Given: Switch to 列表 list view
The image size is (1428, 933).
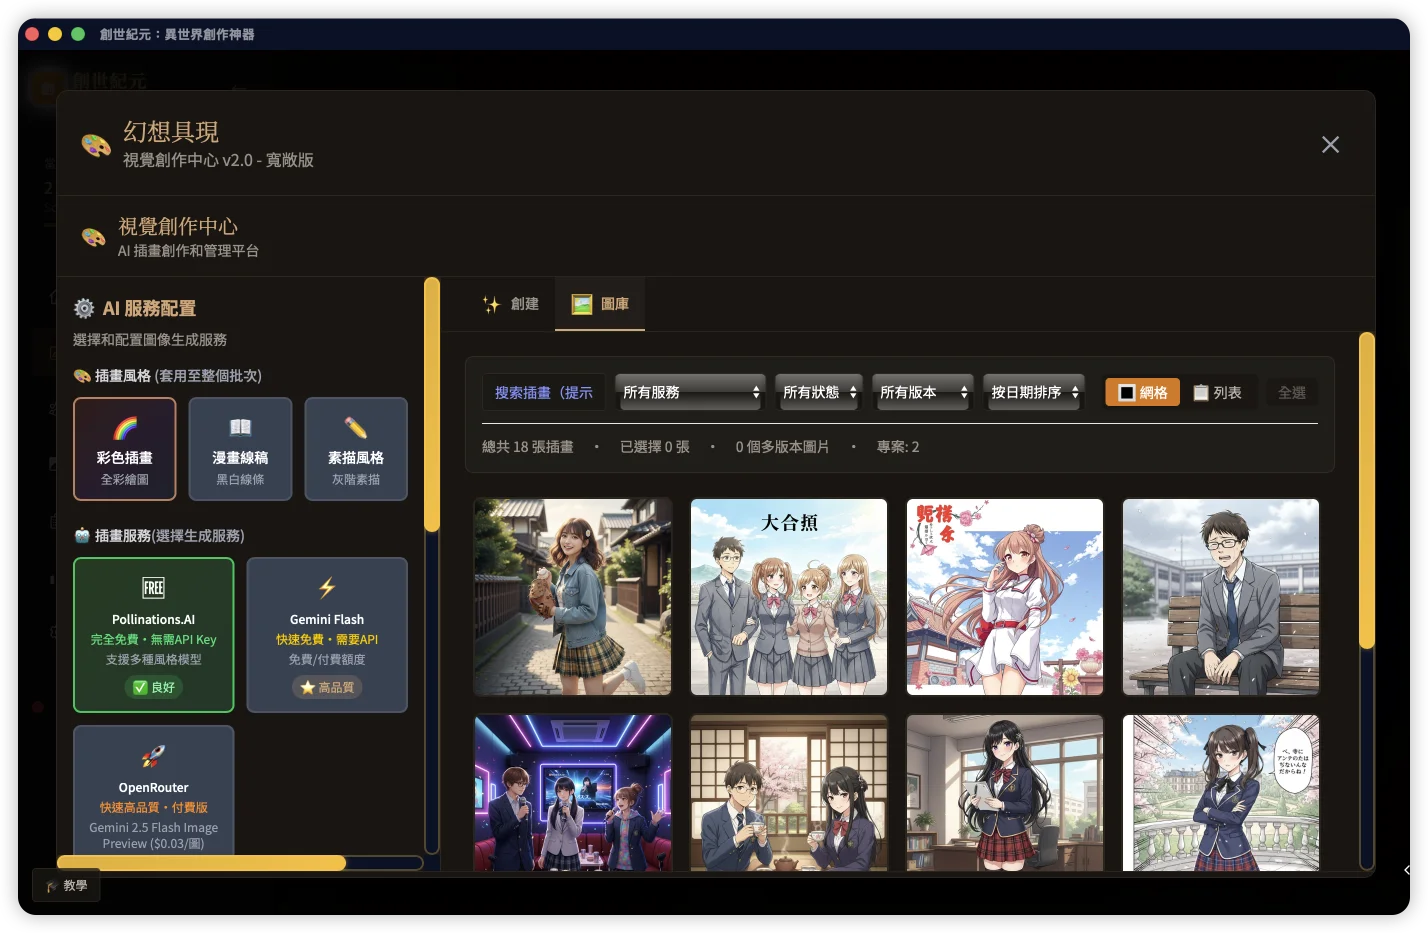Looking at the screenshot, I should pos(1219,392).
